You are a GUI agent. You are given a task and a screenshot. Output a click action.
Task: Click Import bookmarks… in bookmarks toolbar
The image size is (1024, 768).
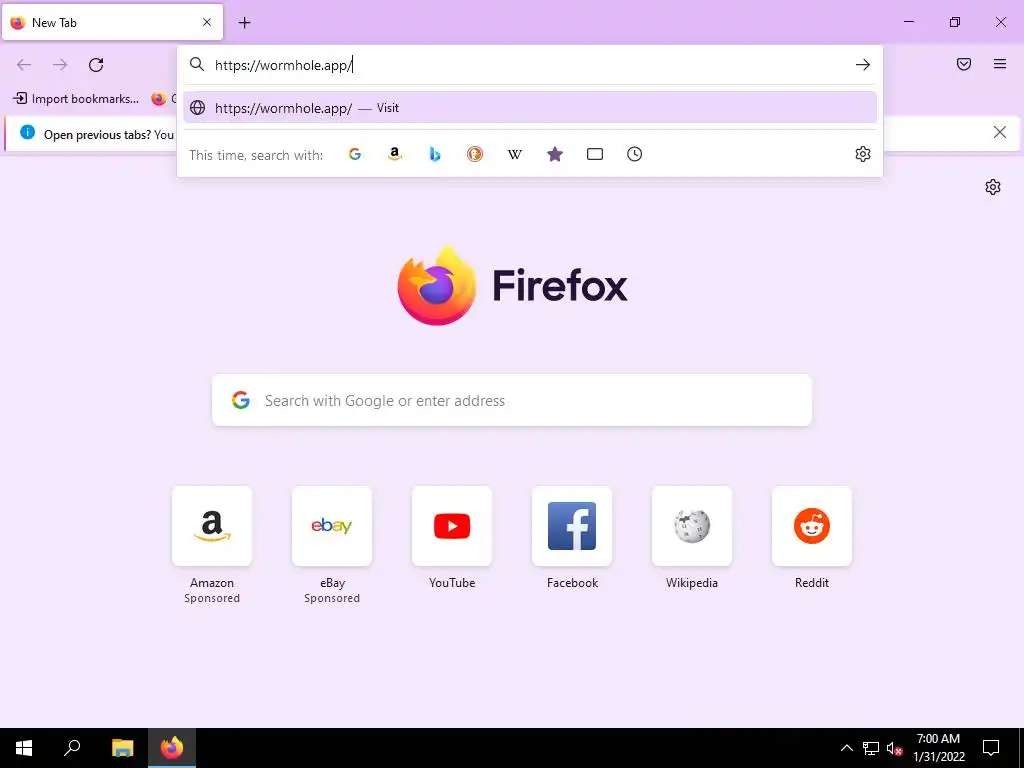click(76, 99)
